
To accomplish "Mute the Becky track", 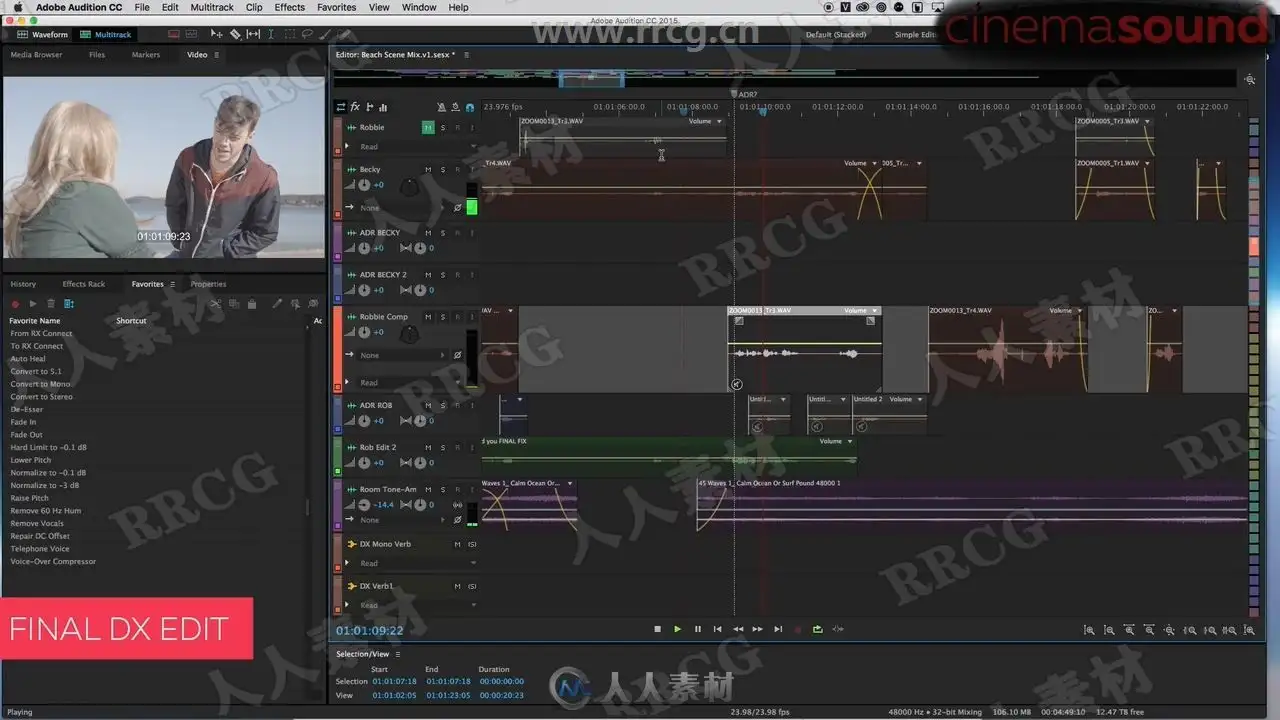I will click(428, 169).
